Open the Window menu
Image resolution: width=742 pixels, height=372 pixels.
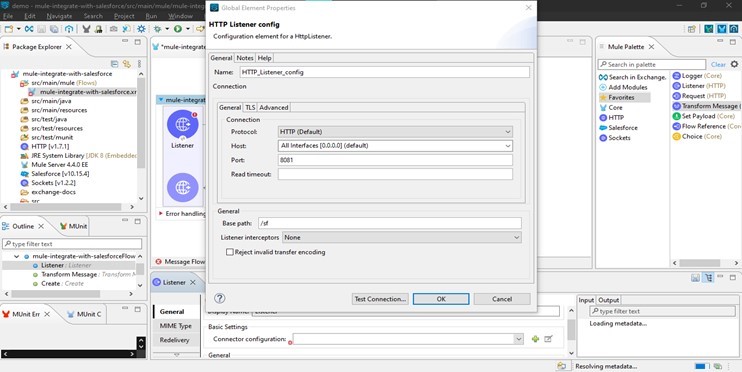[180, 16]
